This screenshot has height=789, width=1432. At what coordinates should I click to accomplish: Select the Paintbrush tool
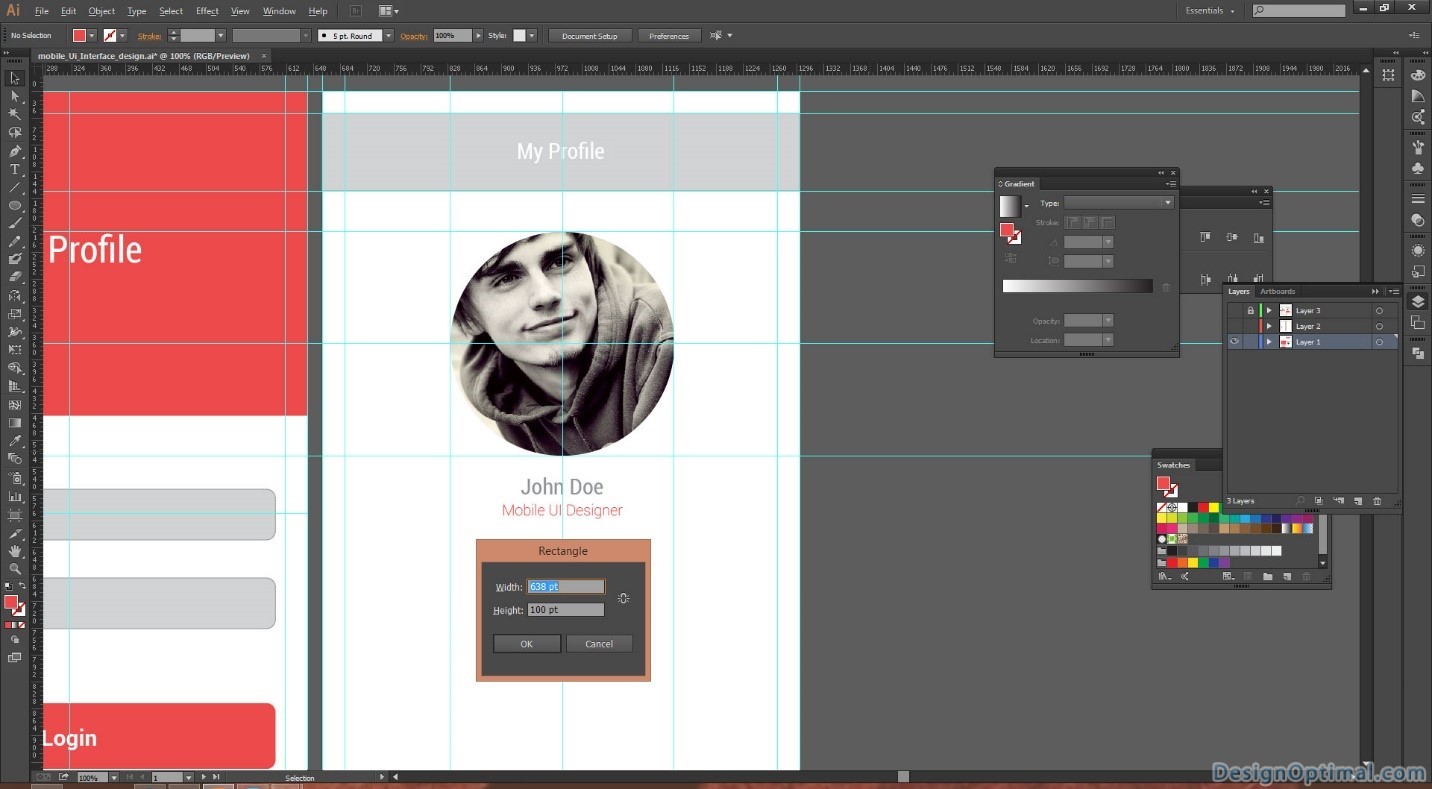(15, 223)
